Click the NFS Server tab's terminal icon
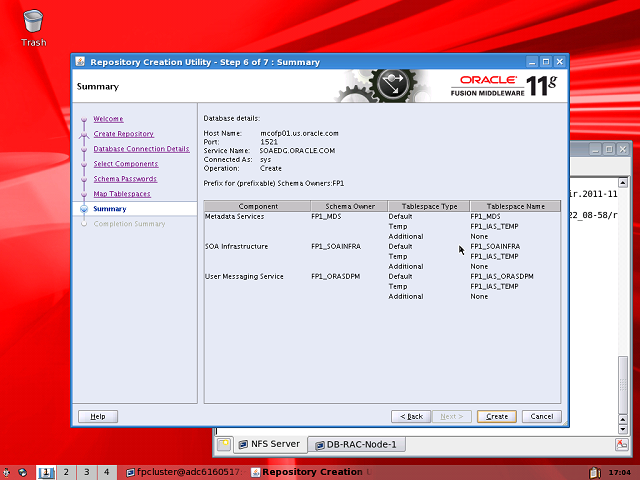Screen dimensions: 640x480 pos(243,444)
